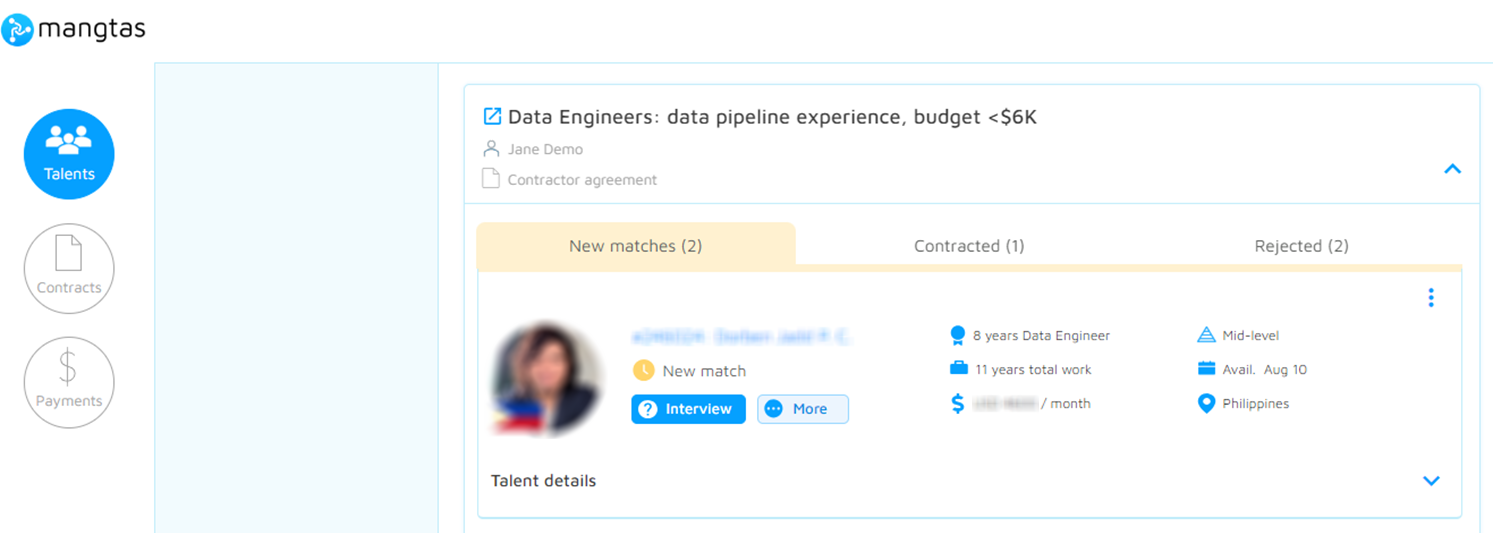Expand Talent details with the down chevron
The width and height of the screenshot is (1493, 533).
coord(1431,481)
